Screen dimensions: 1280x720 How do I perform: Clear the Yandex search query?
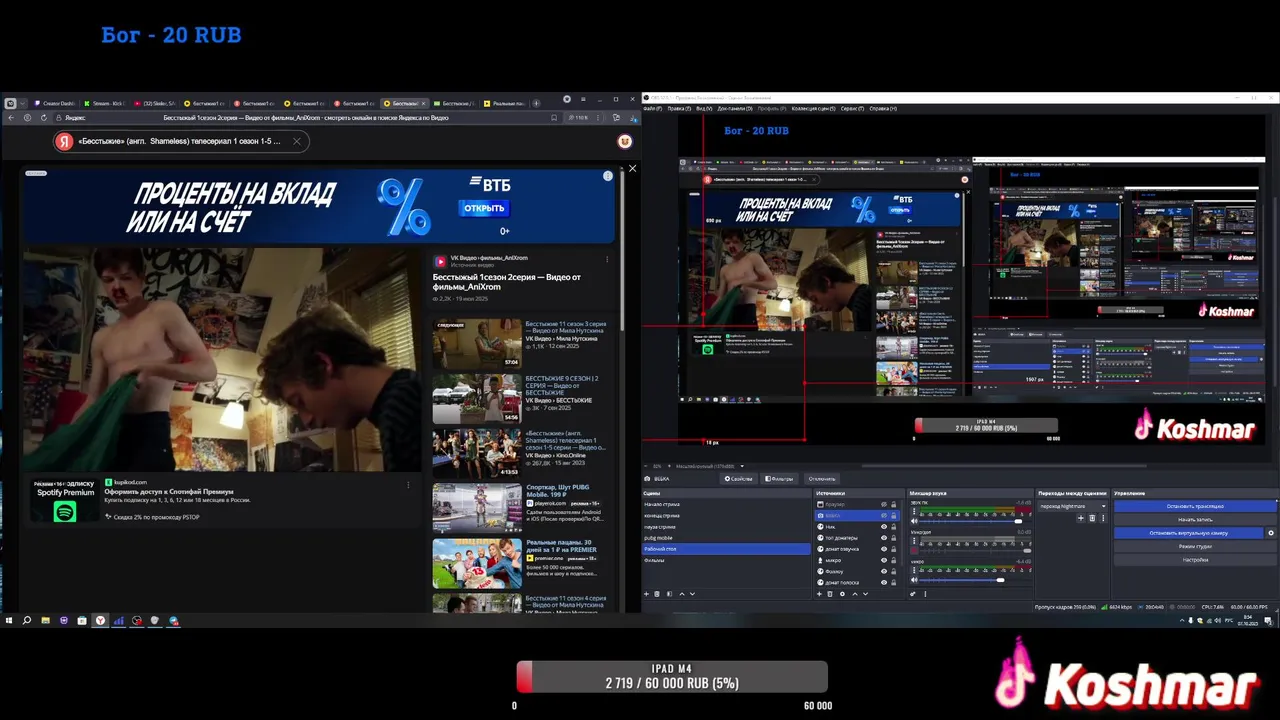pos(296,141)
